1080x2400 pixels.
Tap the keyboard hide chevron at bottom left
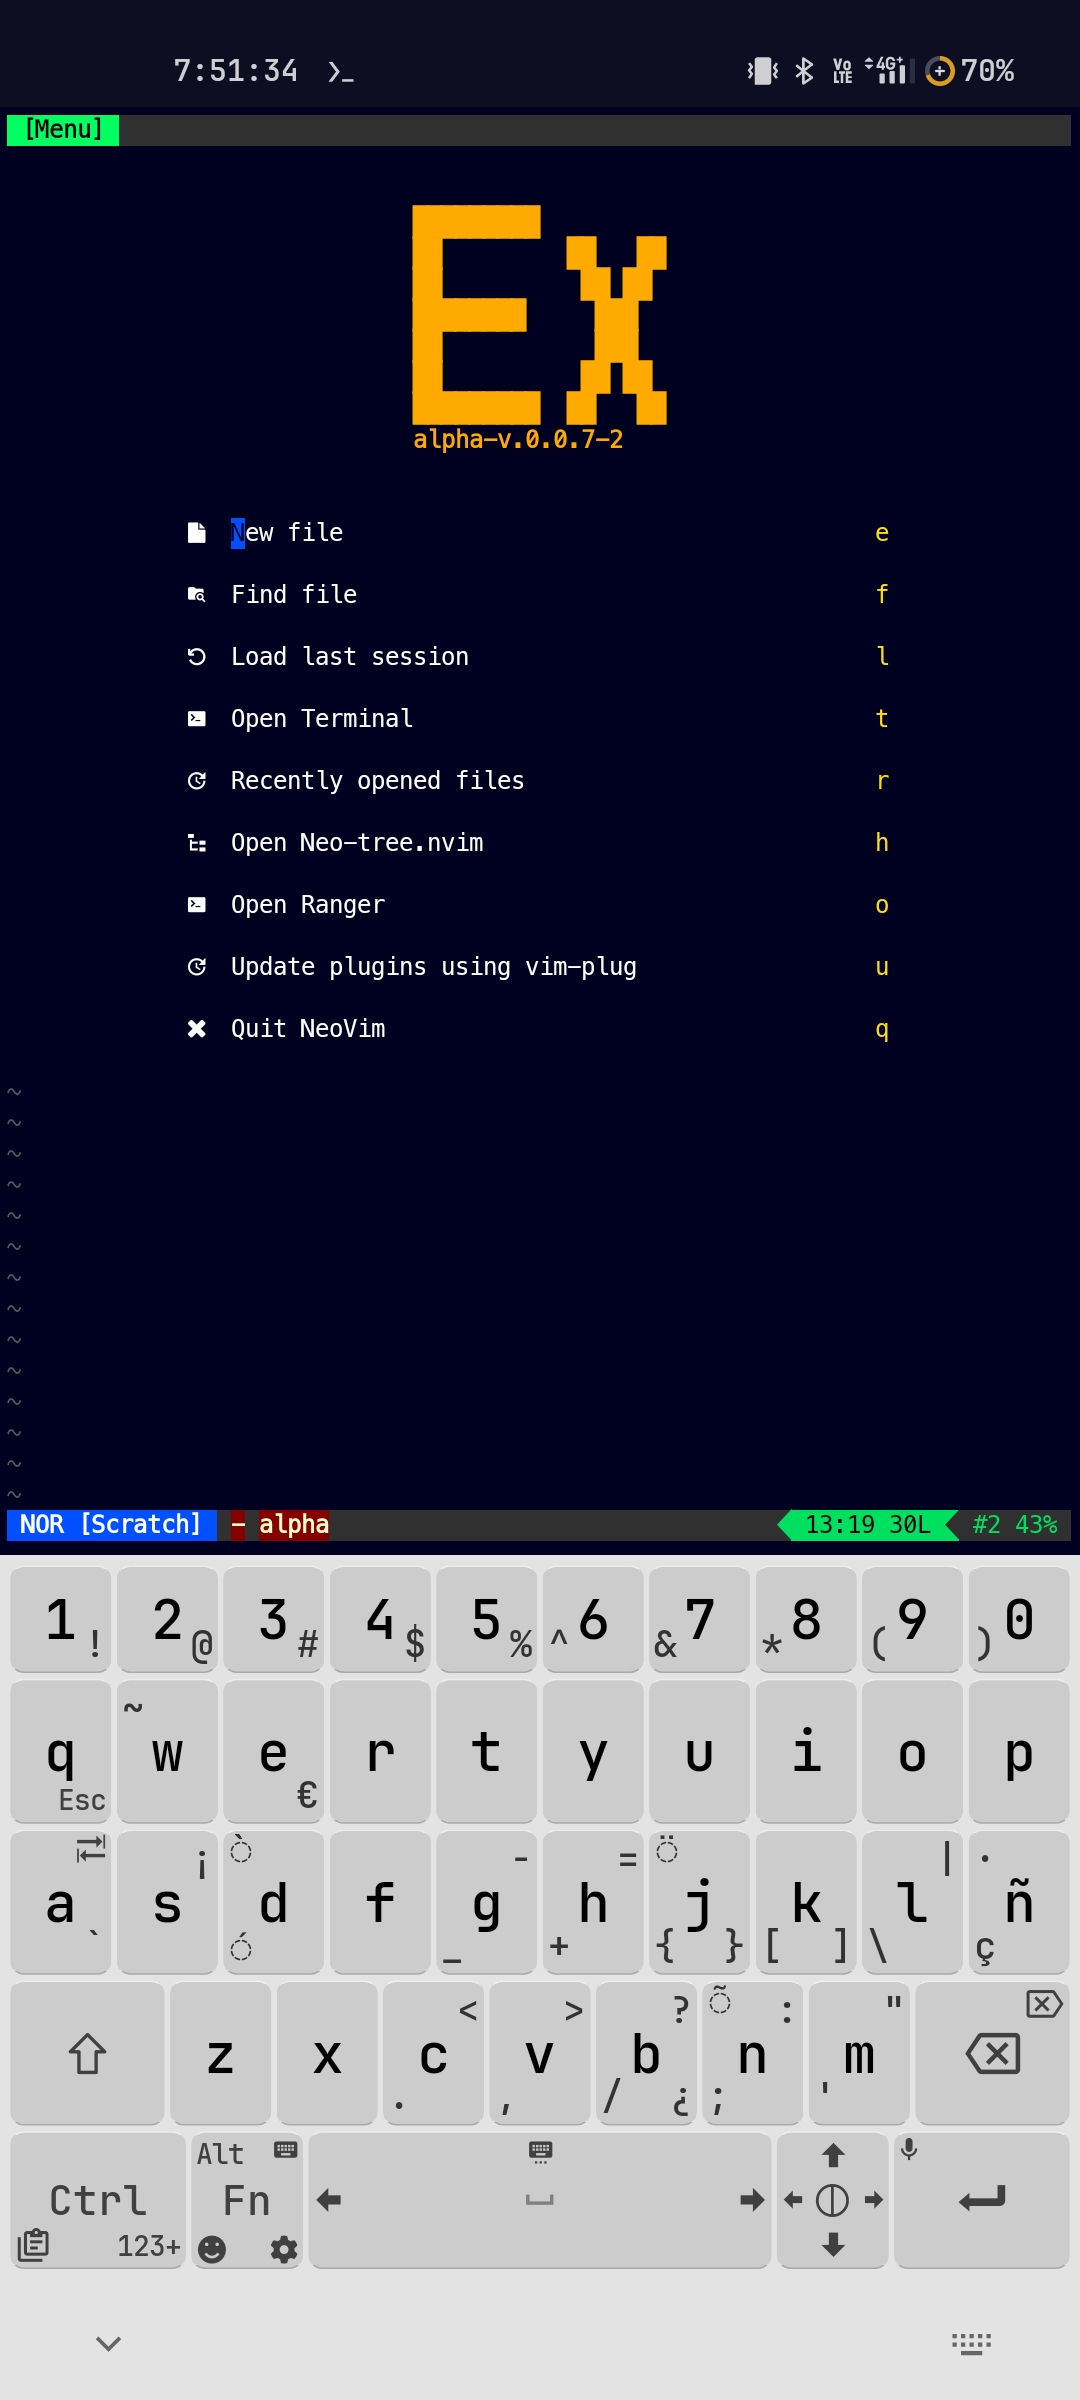[x=108, y=2343]
